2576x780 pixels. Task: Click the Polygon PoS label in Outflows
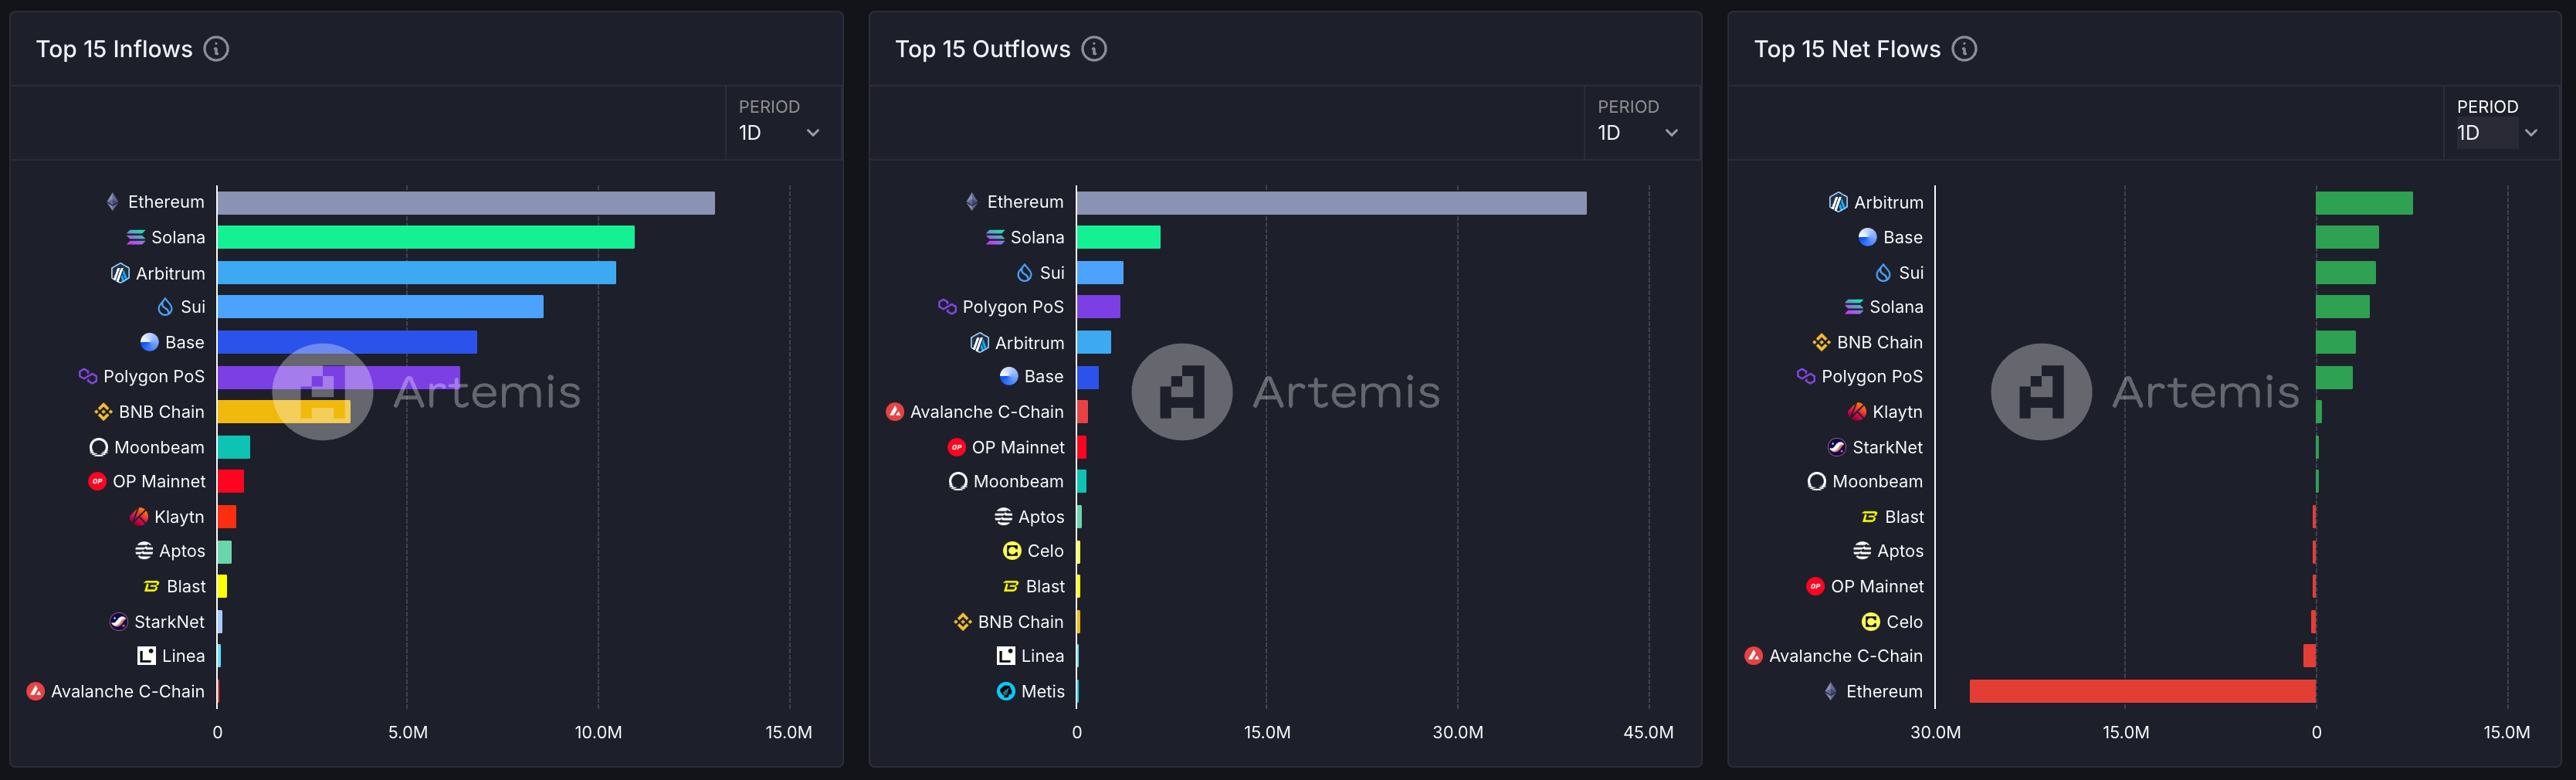click(x=1012, y=307)
